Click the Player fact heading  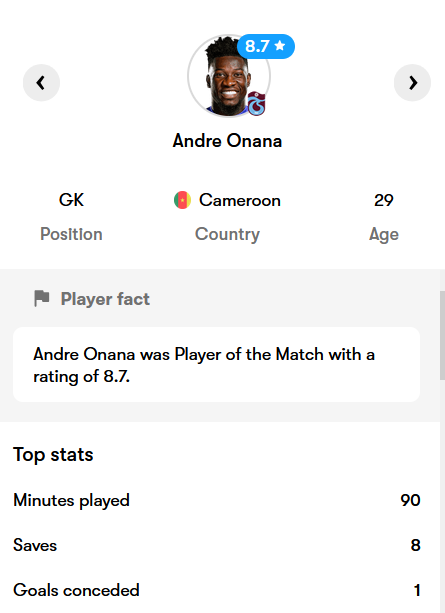pos(105,299)
